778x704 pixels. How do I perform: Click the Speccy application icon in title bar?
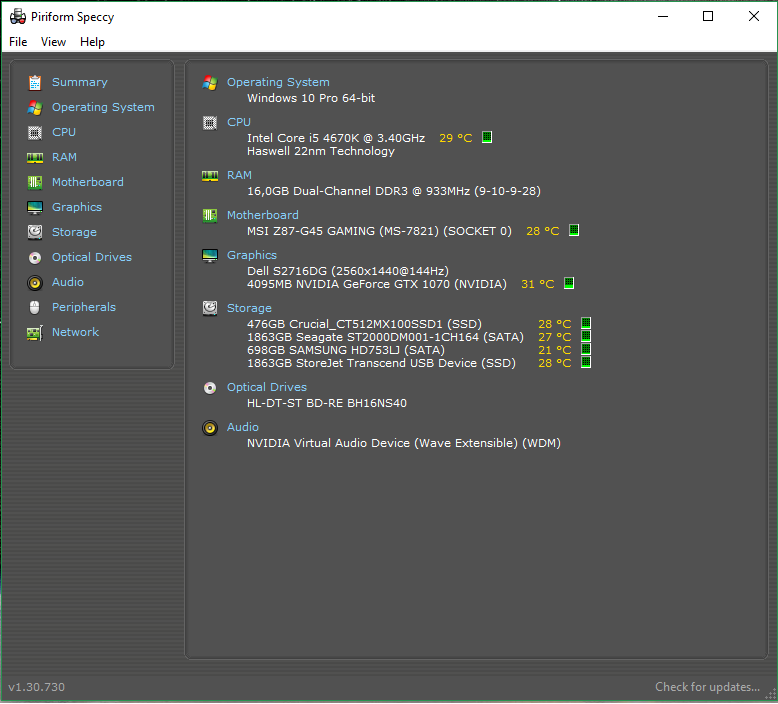click(x=18, y=16)
